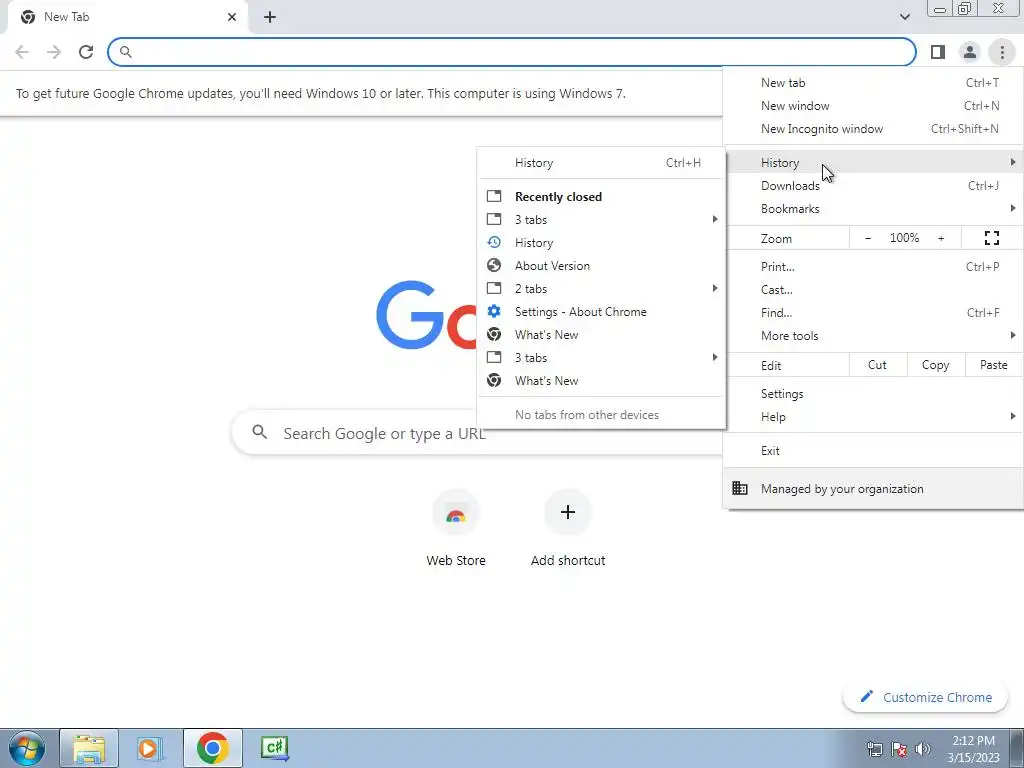
Task: Click the globe icon About Version entry
Action: pyautogui.click(x=494, y=265)
